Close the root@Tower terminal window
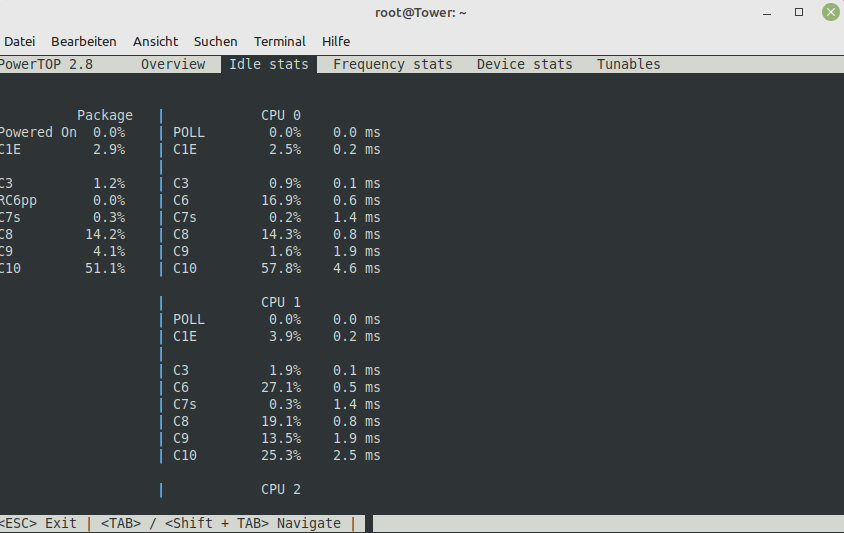 click(x=831, y=12)
